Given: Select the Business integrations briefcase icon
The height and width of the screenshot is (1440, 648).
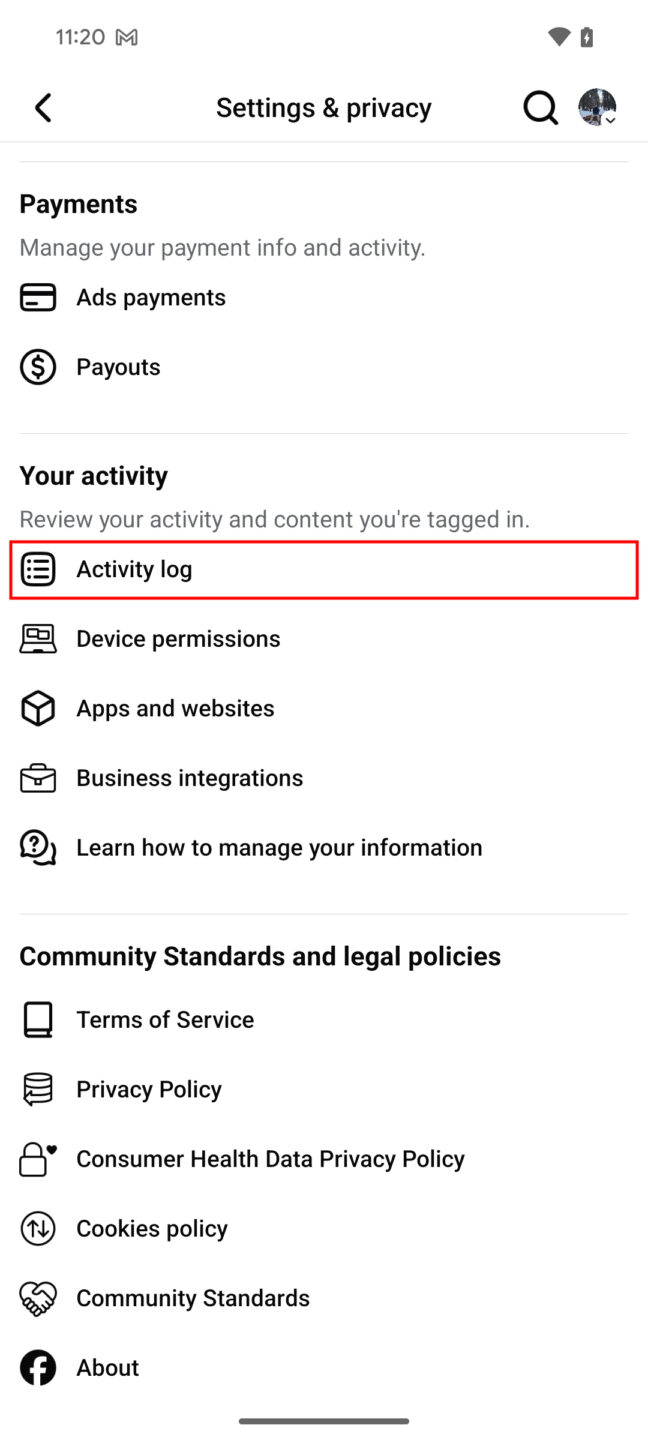Looking at the screenshot, I should [37, 777].
